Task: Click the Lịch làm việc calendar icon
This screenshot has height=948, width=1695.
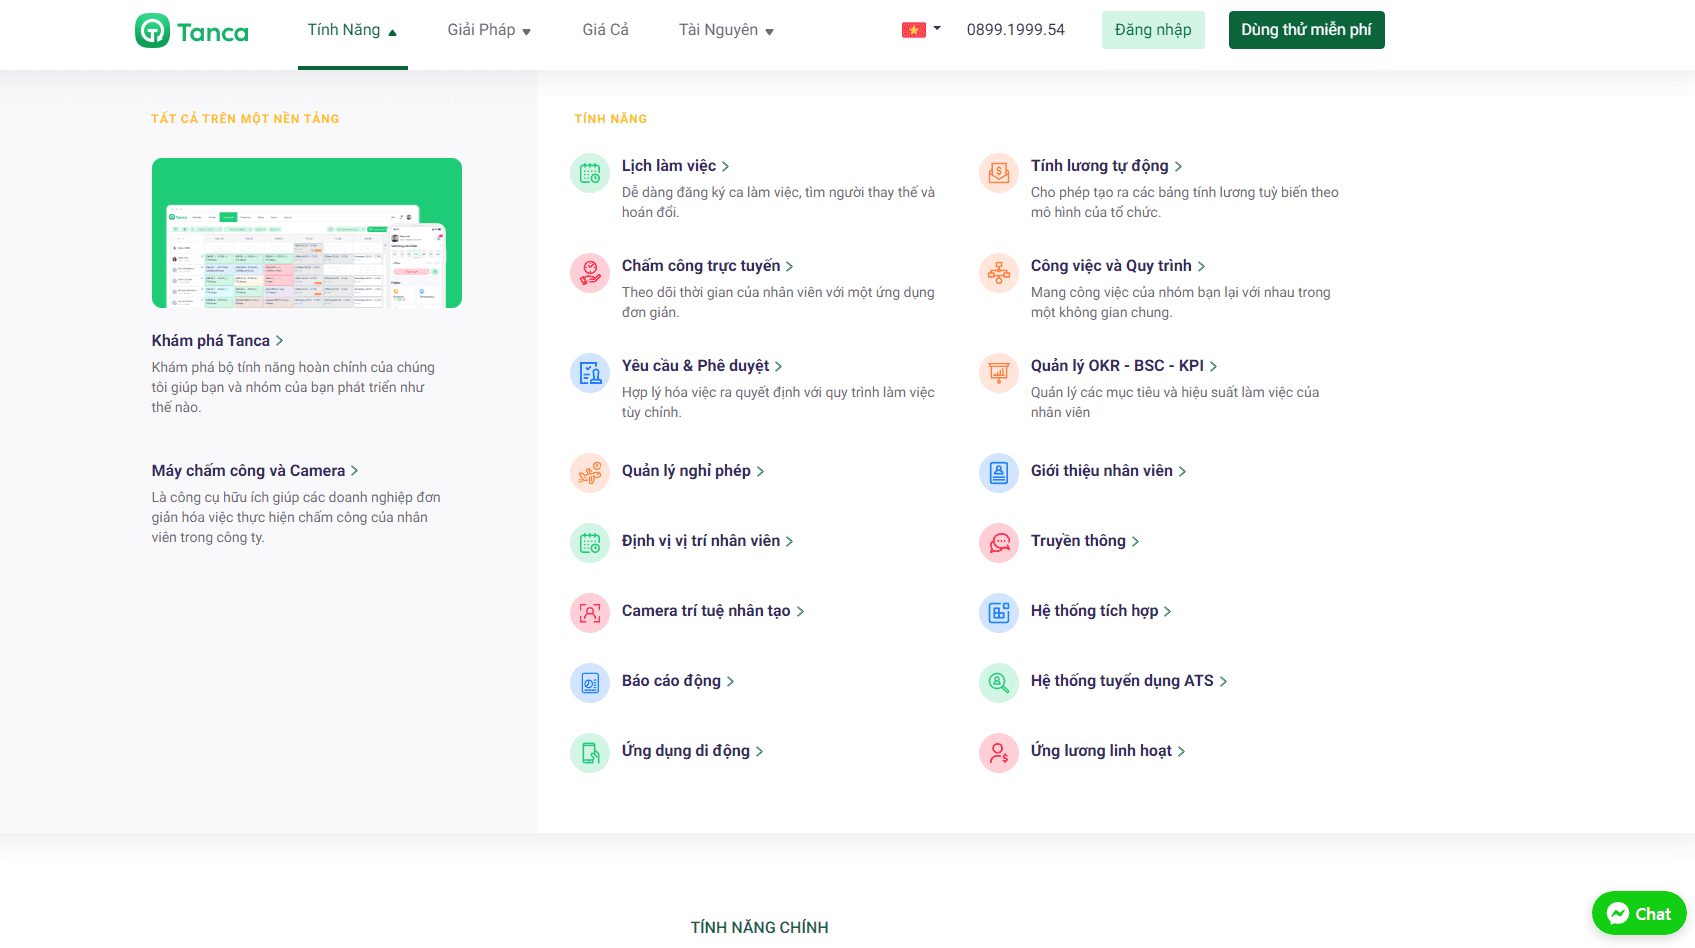Action: click(x=590, y=173)
